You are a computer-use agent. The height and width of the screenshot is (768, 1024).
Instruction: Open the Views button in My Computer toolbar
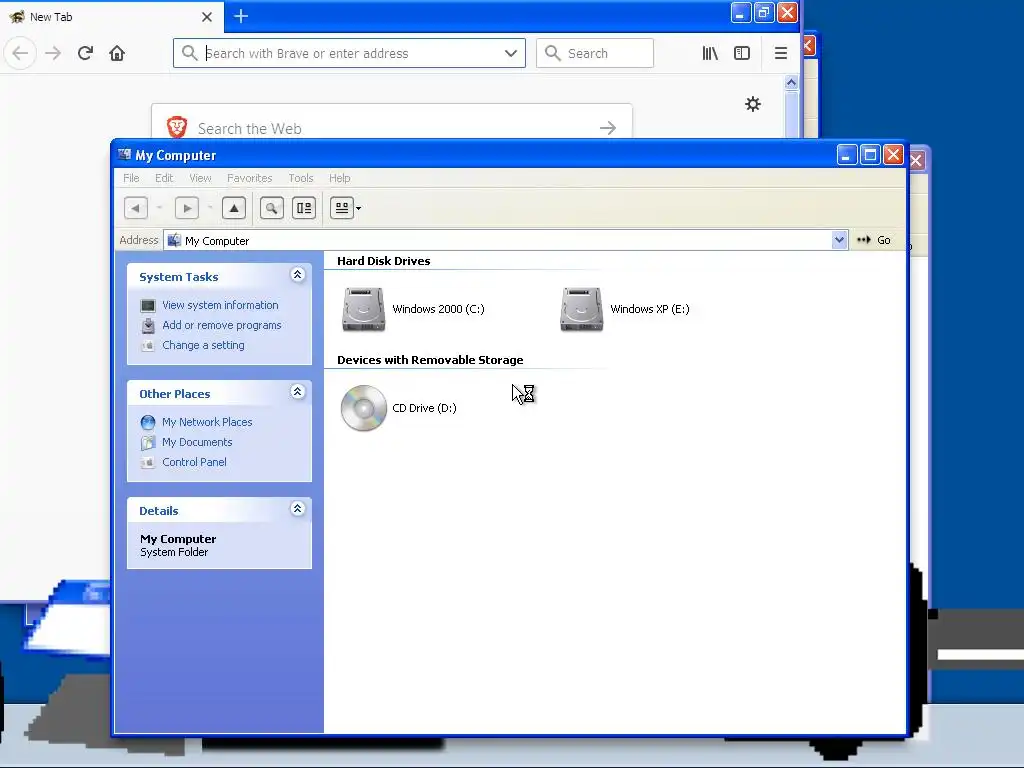[342, 208]
